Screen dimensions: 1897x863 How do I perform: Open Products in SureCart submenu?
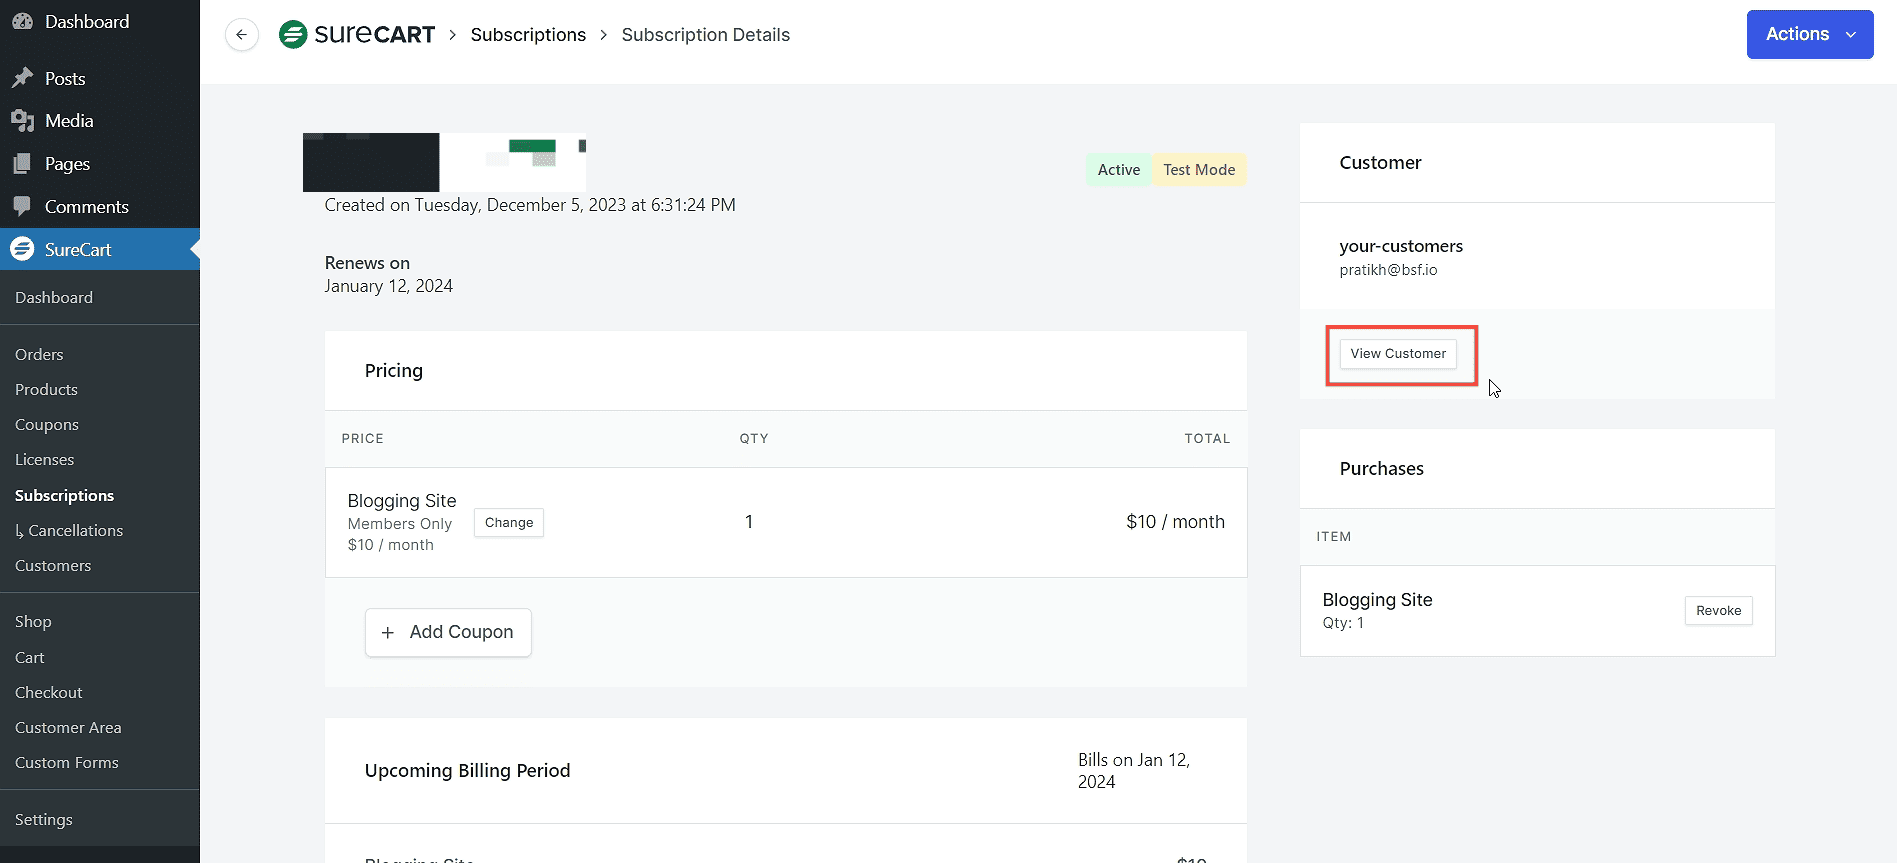tap(46, 390)
